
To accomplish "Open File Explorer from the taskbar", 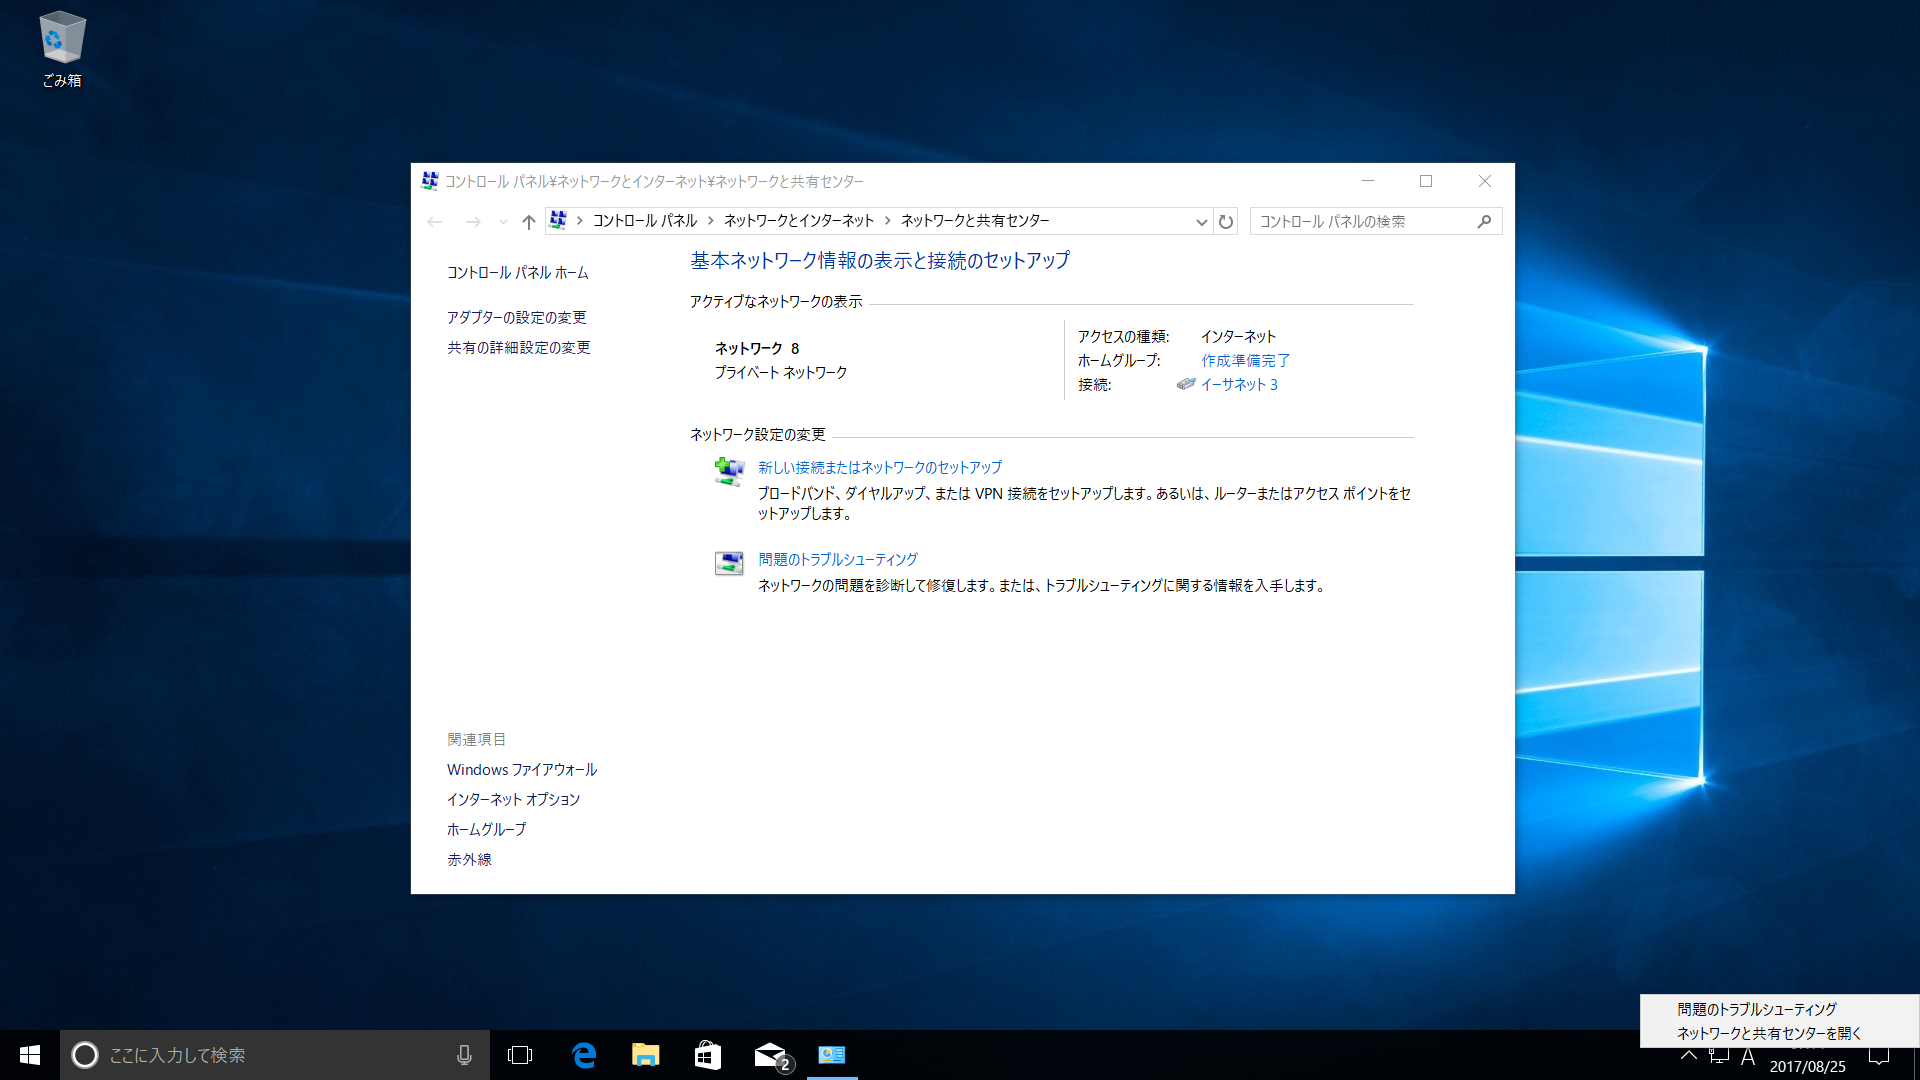I will point(646,1055).
